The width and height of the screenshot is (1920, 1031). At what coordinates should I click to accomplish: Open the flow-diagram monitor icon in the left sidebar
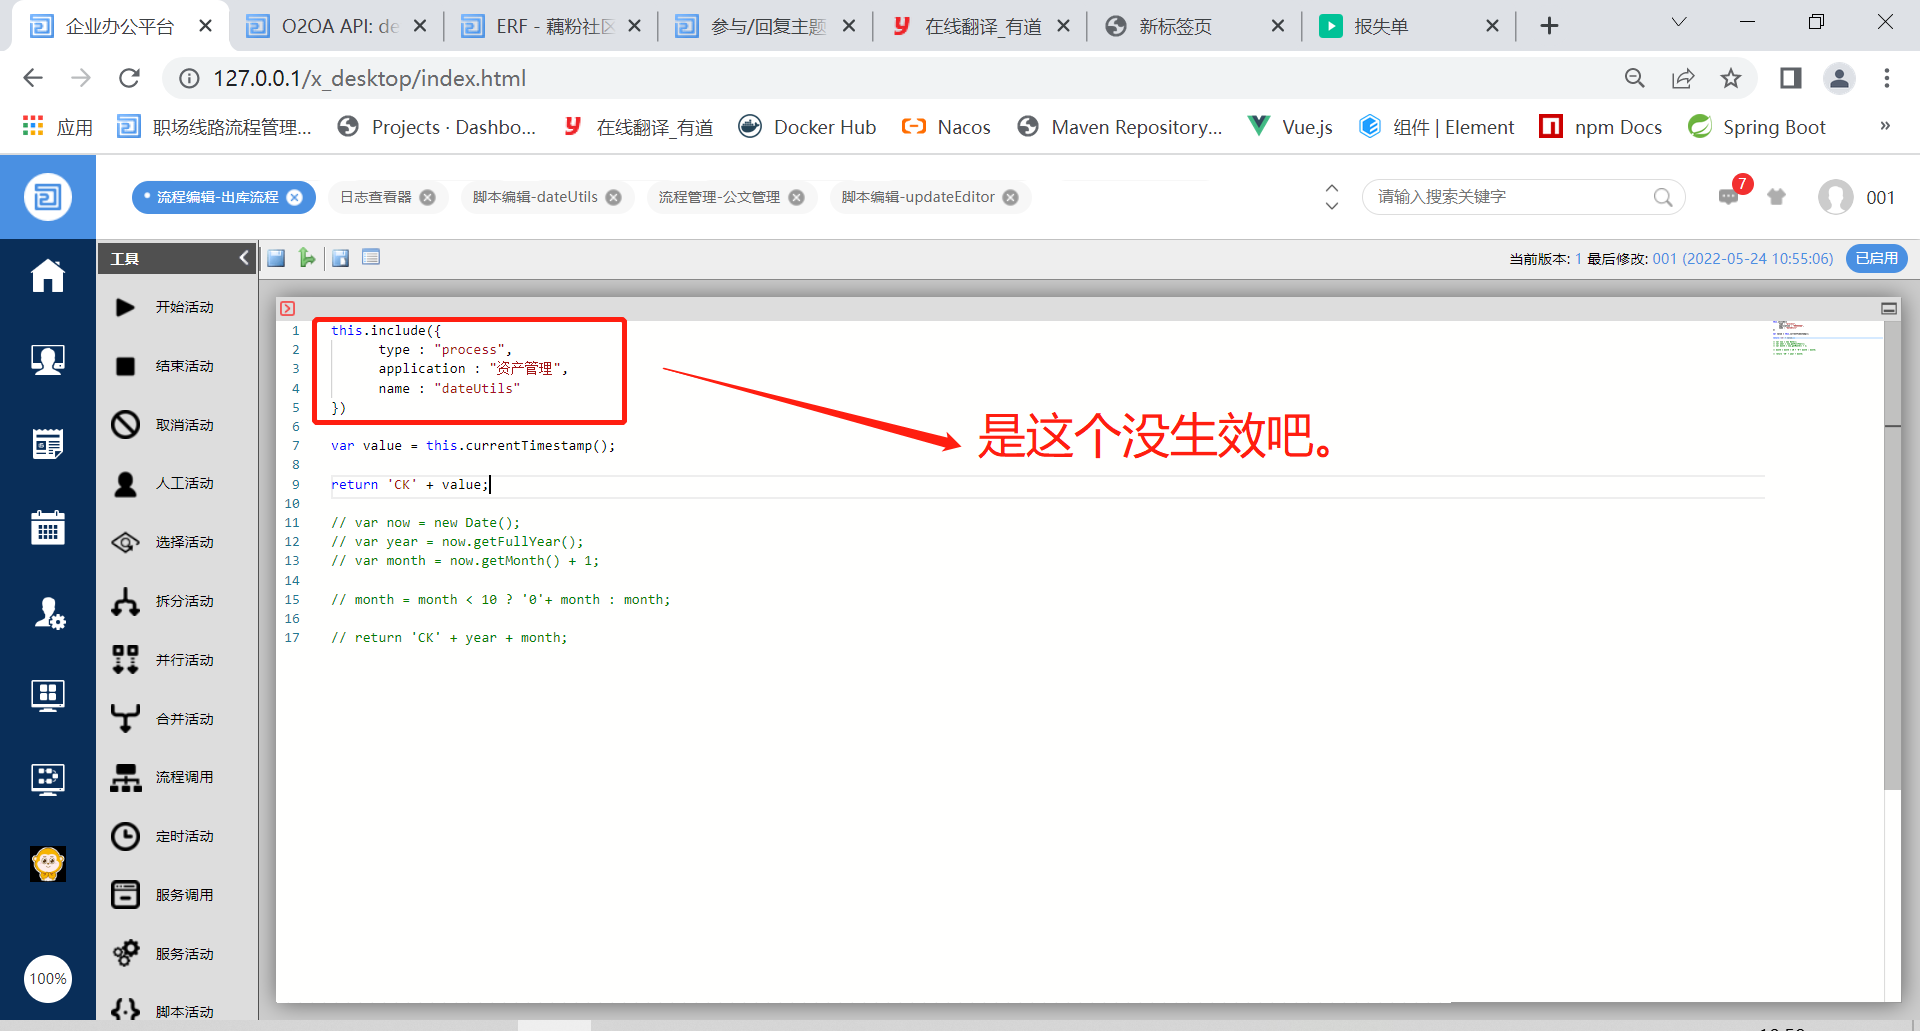48,779
